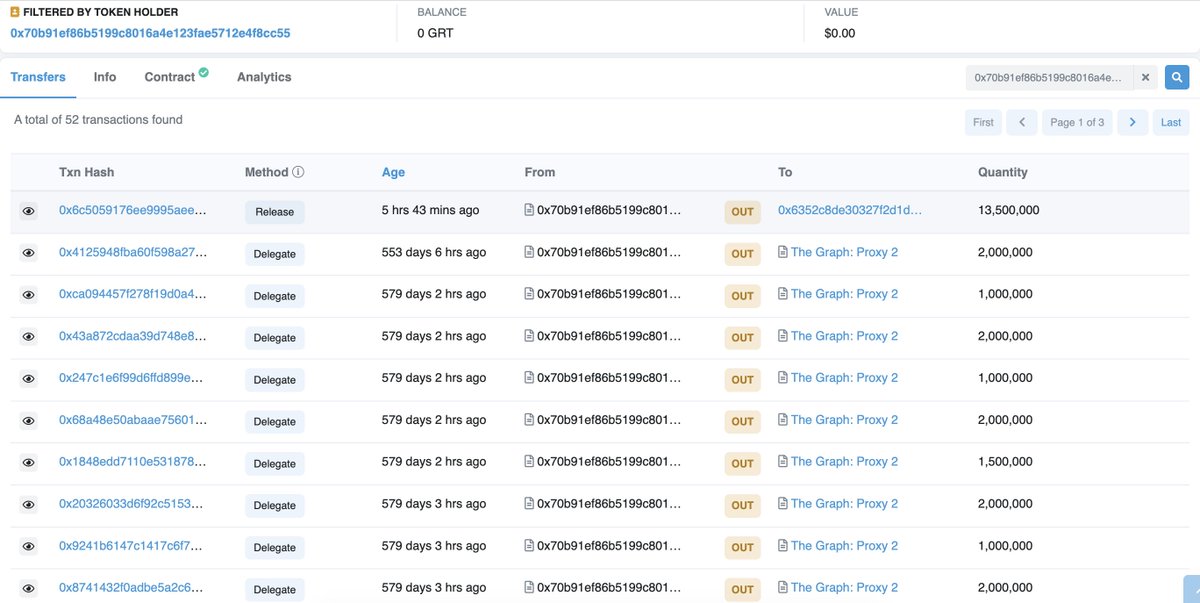The image size is (1200, 603).
Task: Click contract icon beside Proxy 2, 553 days row
Action: click(x=783, y=253)
